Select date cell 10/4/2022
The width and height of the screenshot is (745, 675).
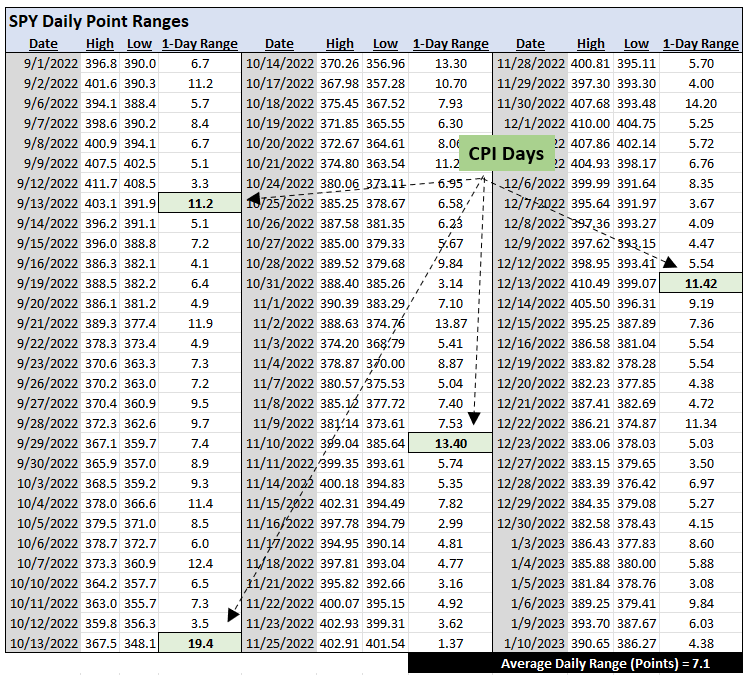point(44,504)
